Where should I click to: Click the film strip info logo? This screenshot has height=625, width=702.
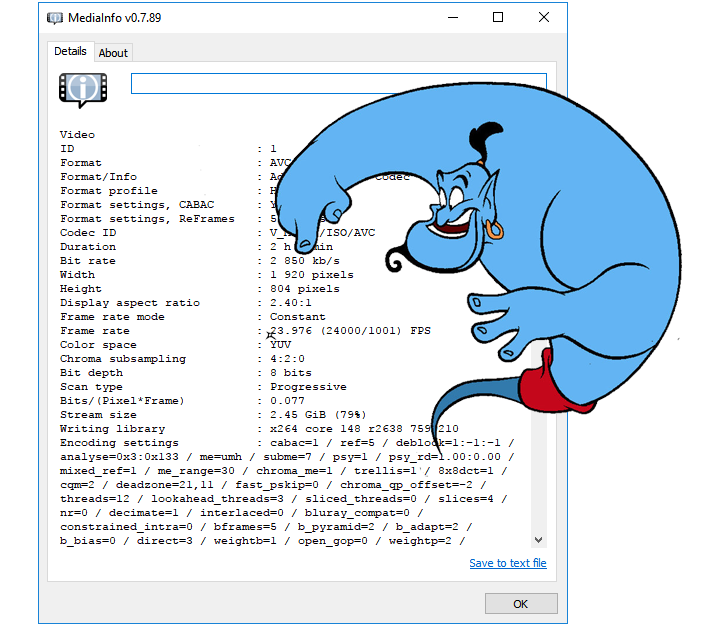tap(83, 89)
